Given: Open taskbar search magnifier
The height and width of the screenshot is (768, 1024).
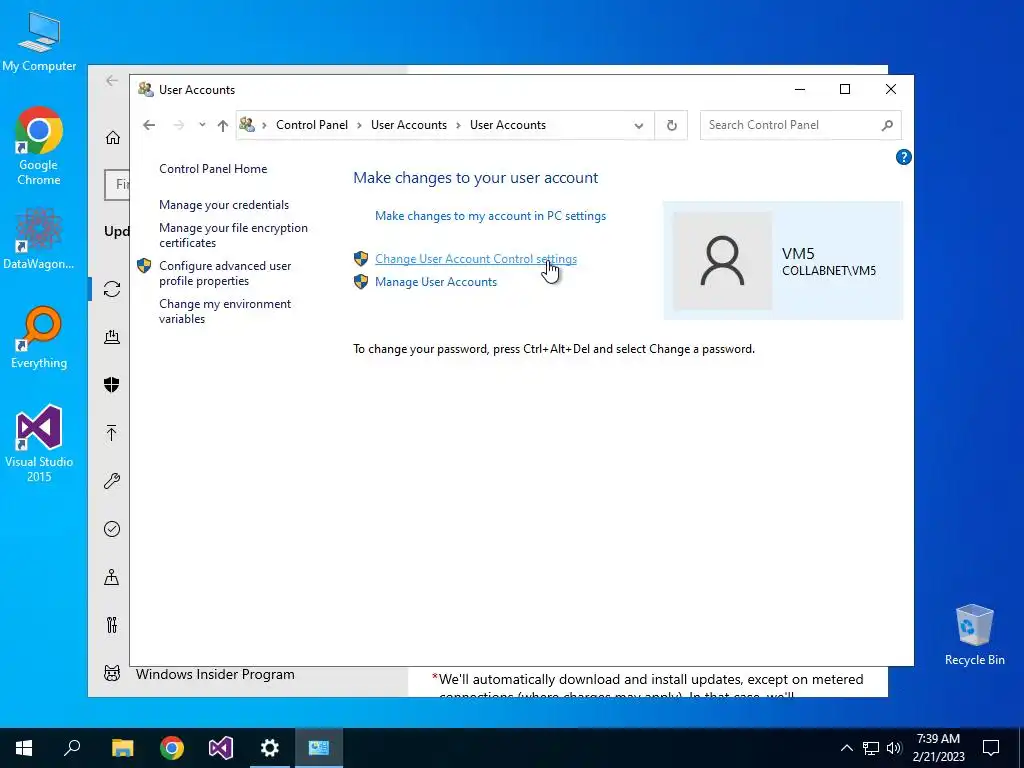Looking at the screenshot, I should (72, 748).
